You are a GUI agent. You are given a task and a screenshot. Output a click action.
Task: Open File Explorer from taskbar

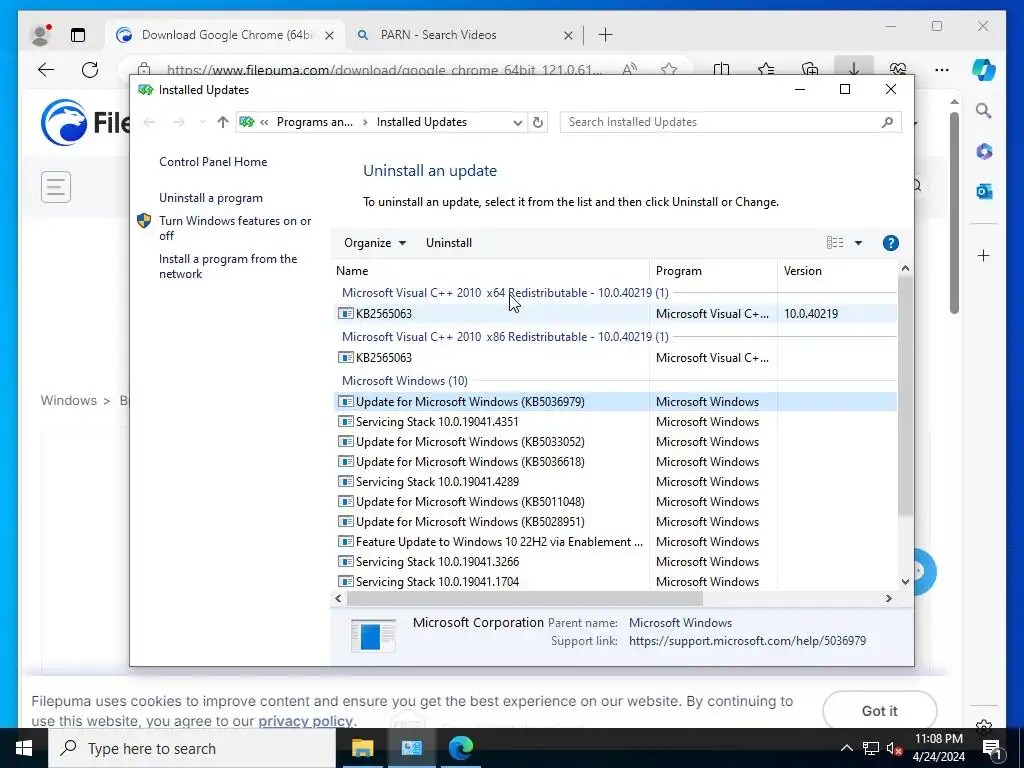click(x=362, y=748)
